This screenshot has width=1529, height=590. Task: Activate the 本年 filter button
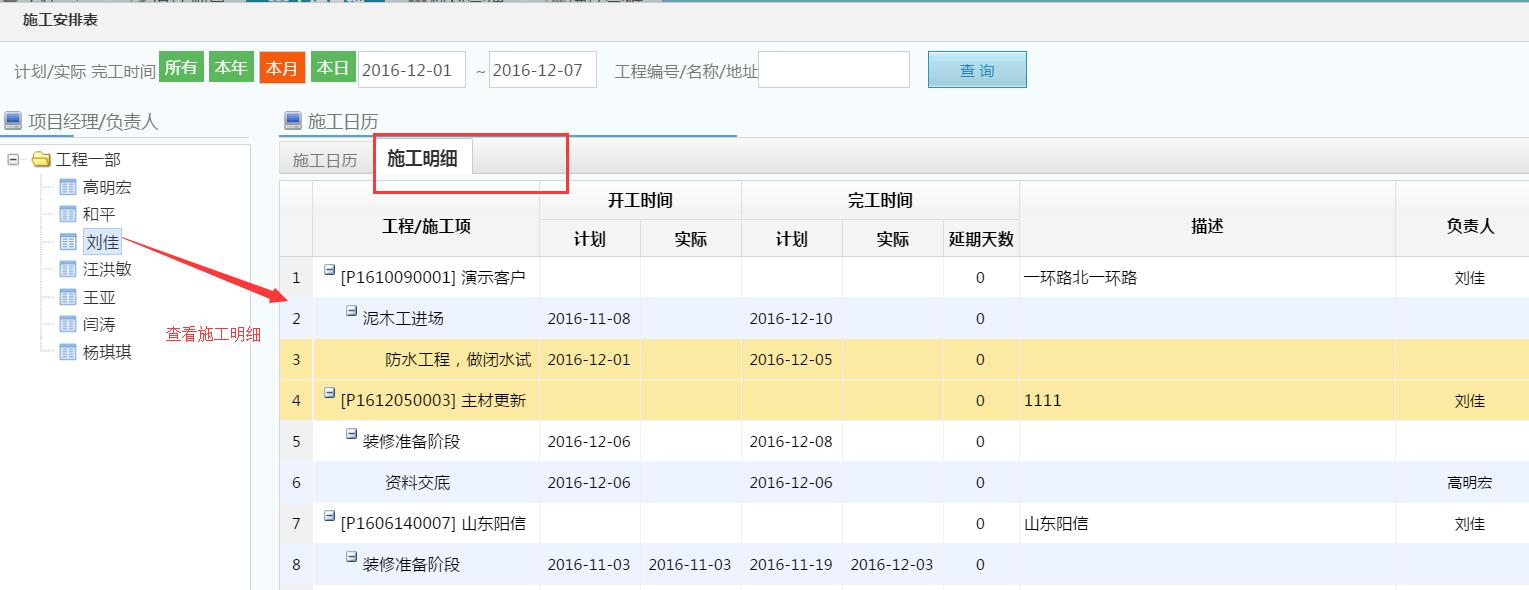(231, 68)
